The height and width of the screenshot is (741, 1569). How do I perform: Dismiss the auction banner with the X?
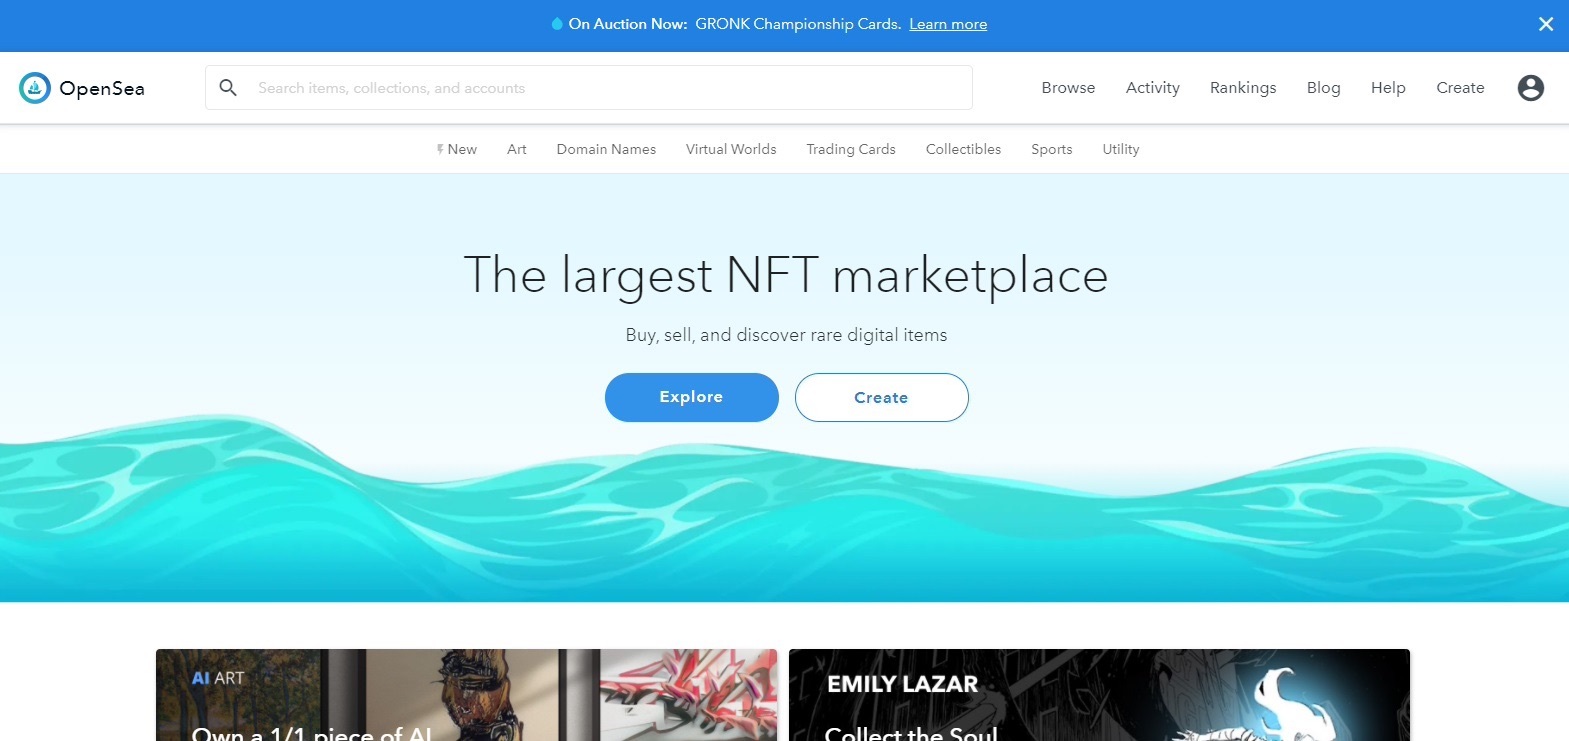click(x=1546, y=24)
